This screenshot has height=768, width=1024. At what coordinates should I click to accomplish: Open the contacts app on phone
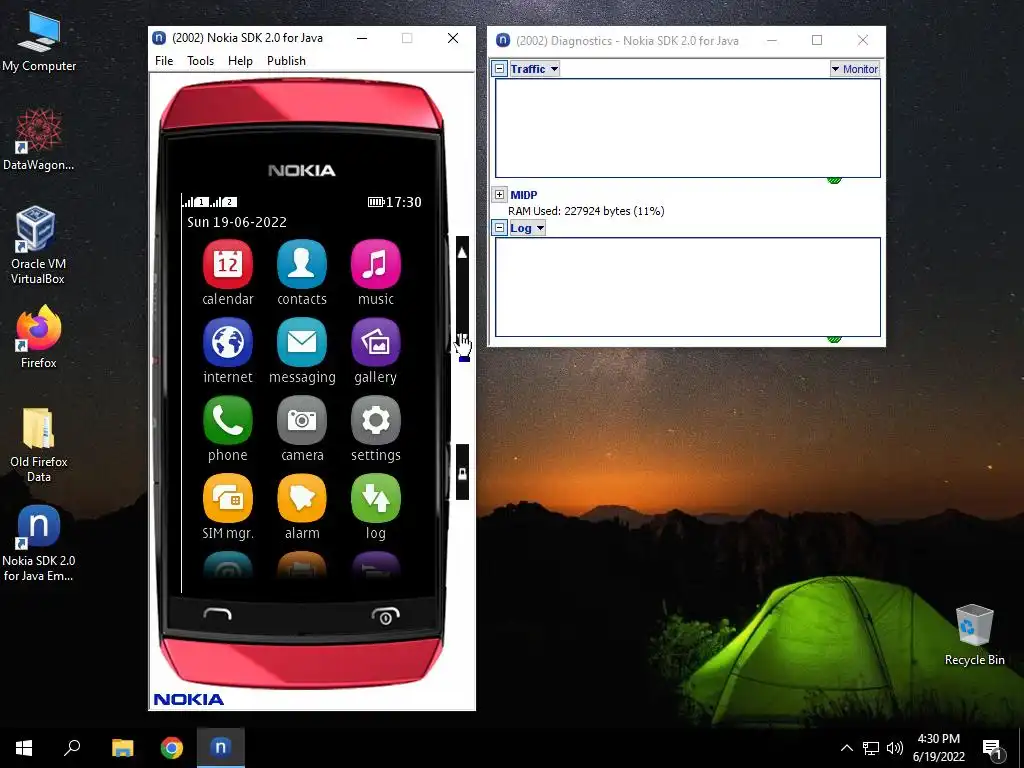[x=302, y=264]
